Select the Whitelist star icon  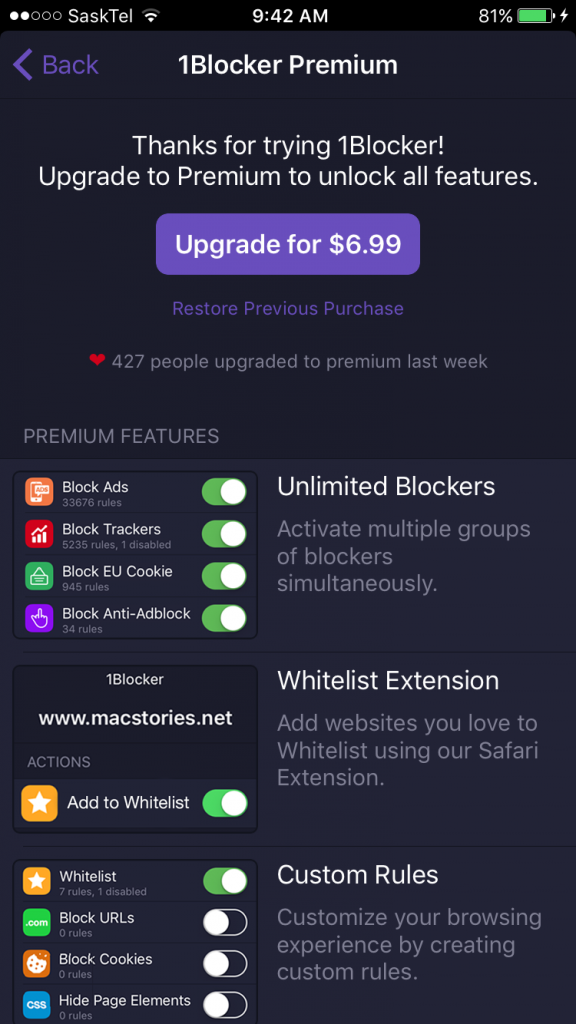pos(35,881)
